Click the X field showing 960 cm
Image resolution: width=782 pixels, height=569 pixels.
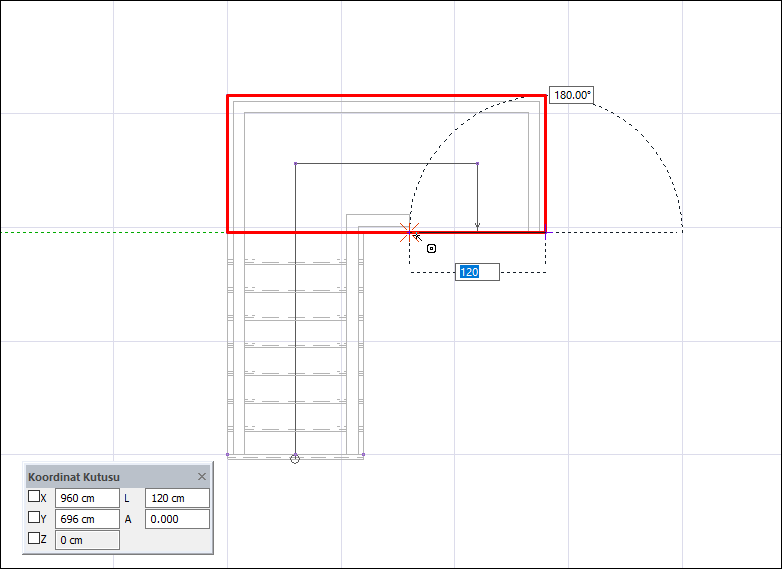click(x=87, y=498)
